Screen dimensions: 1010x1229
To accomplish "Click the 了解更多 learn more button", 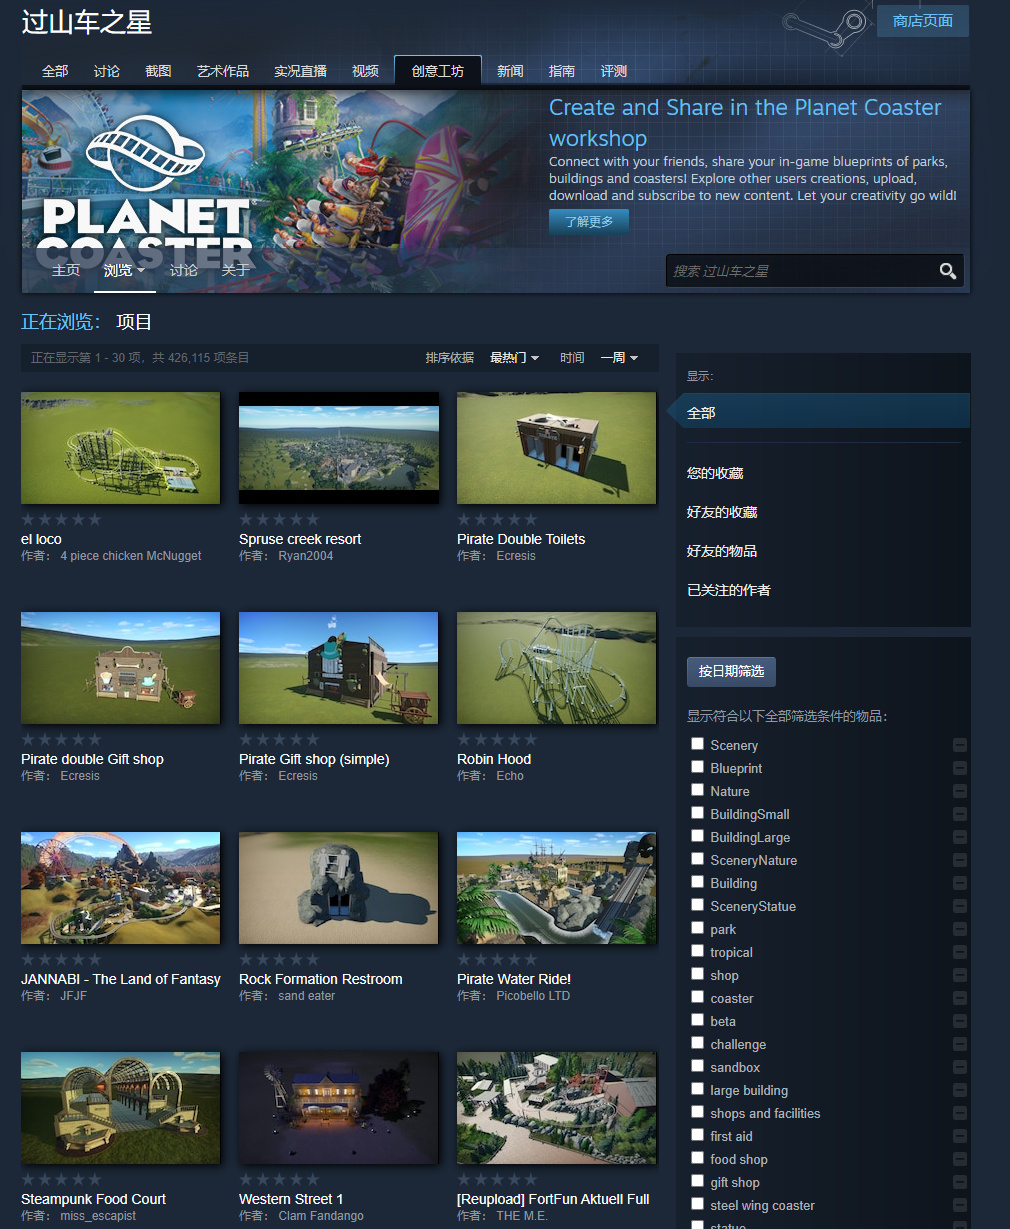I will 589,221.
